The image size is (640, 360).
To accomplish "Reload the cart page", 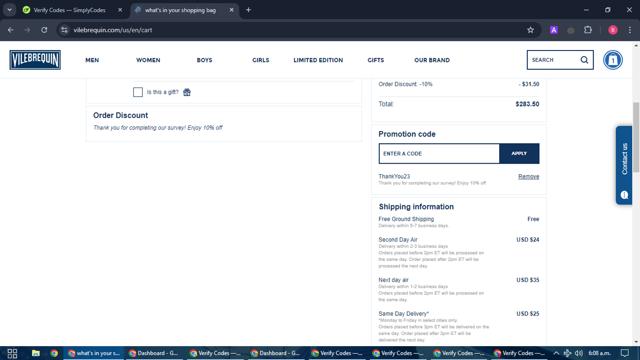I will coord(44,30).
